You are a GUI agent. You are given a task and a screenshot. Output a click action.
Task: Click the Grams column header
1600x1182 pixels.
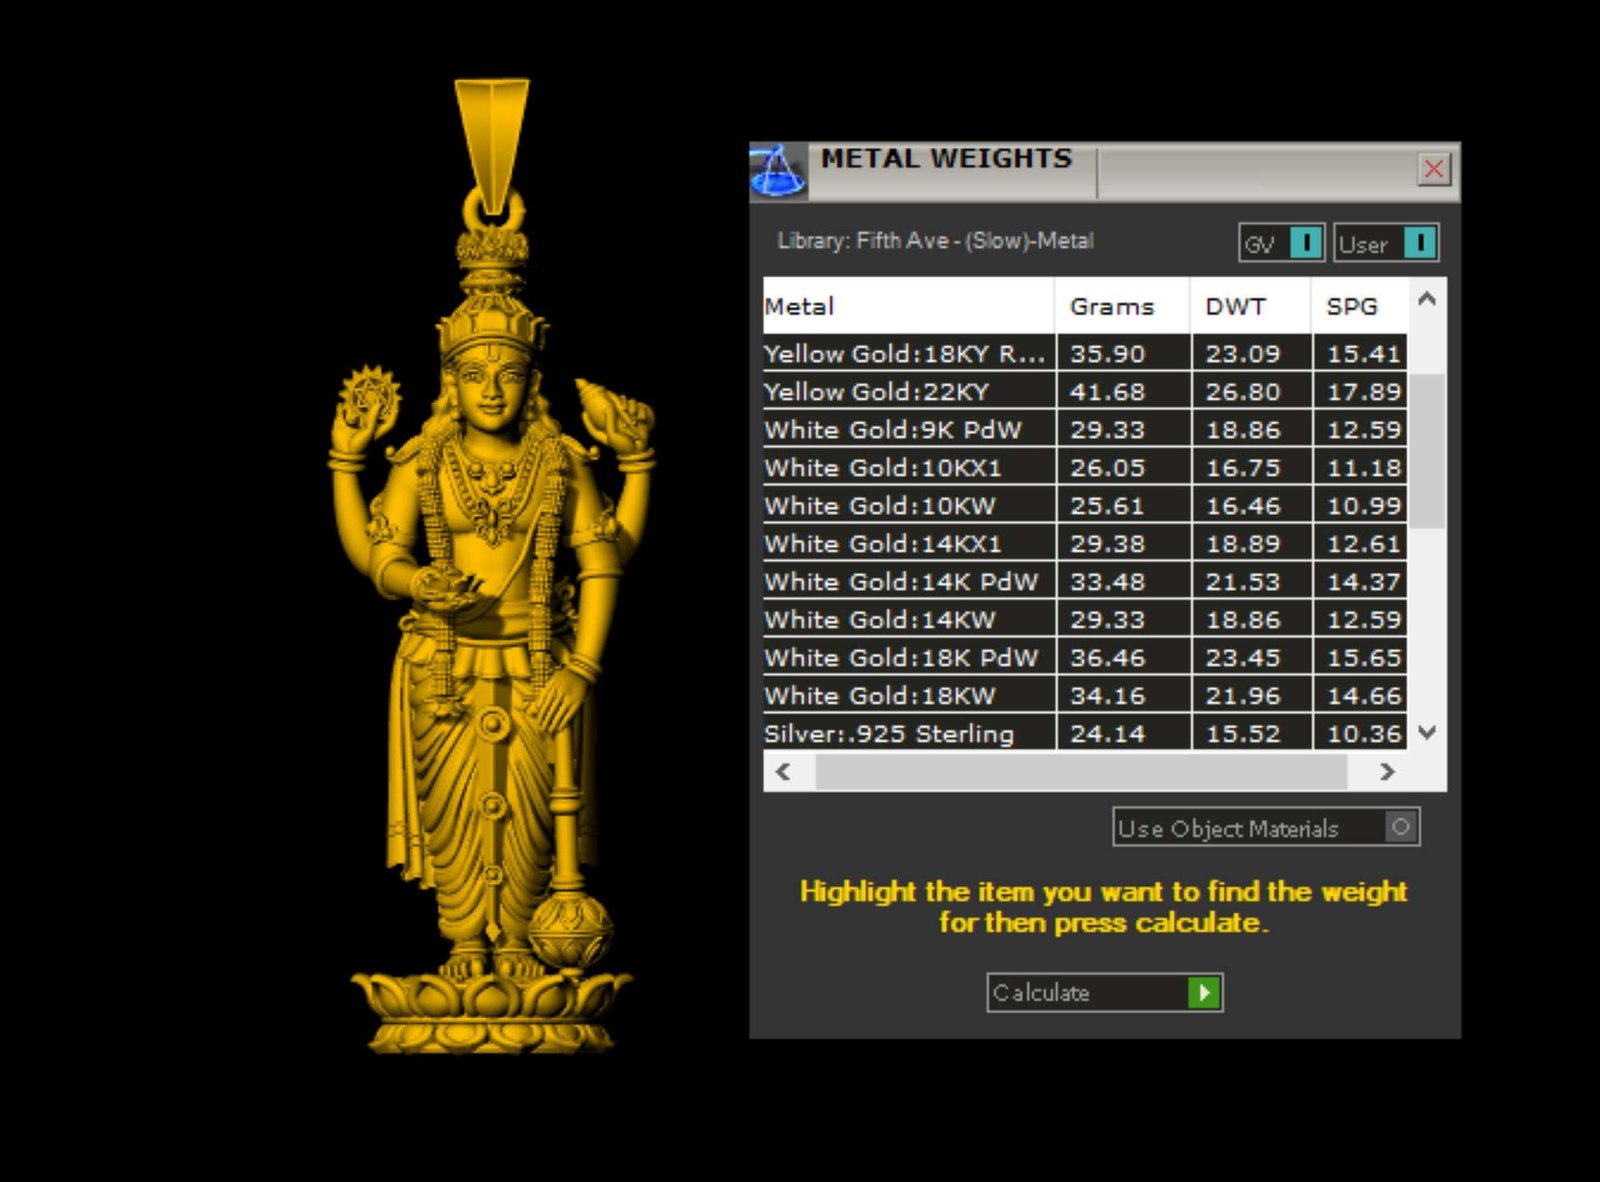coord(1111,306)
